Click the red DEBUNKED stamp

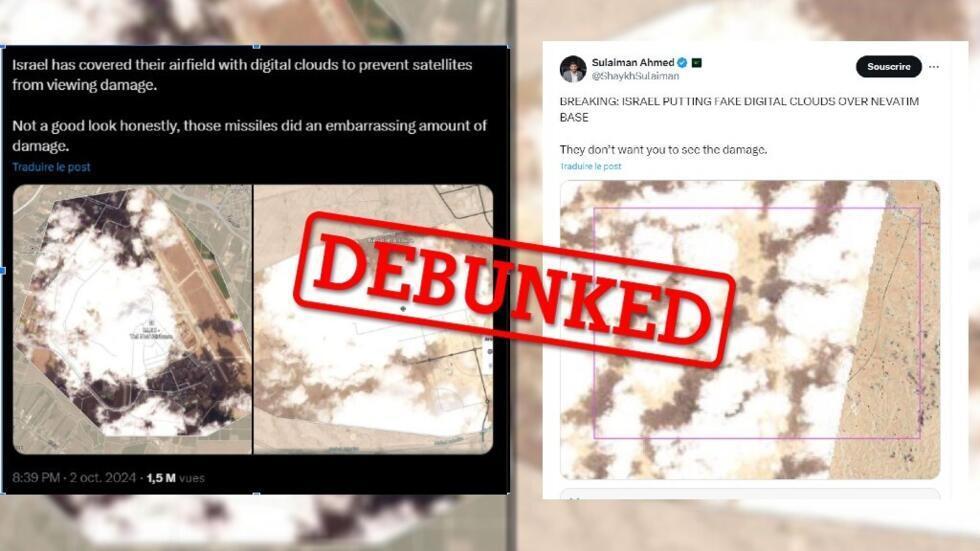[x=512, y=289]
